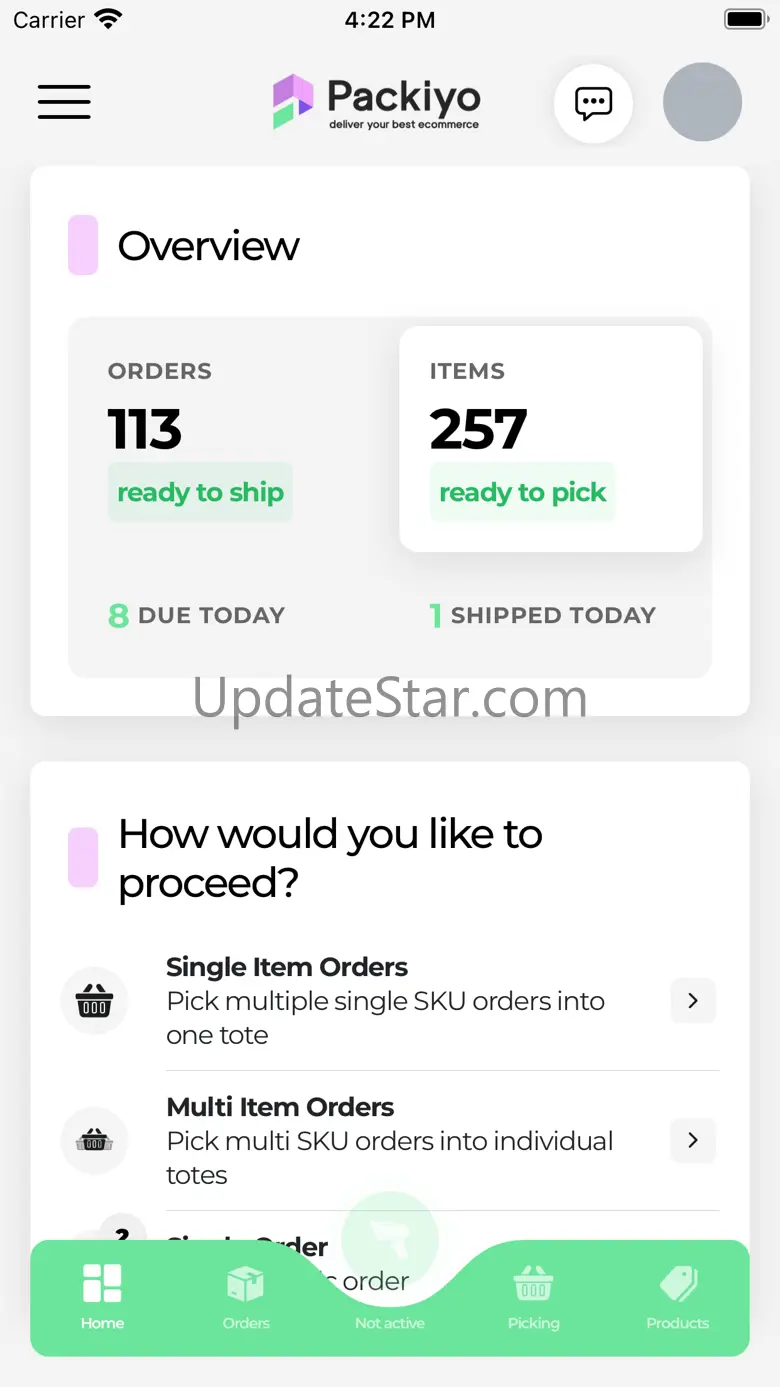780x1387 pixels.
Task: Tap the Multi Item Orders basket icon
Action: pos(95,1141)
